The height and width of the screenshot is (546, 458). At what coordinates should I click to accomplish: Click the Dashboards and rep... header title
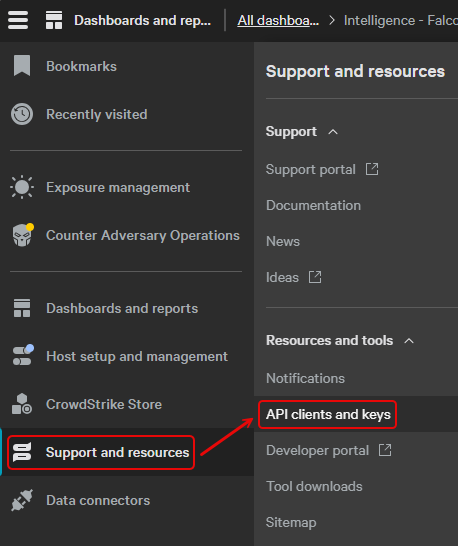click(142, 21)
